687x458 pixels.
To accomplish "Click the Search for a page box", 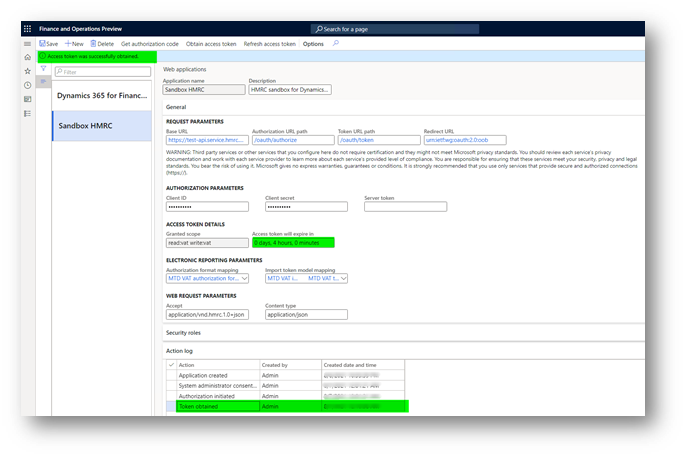I will point(395,29).
